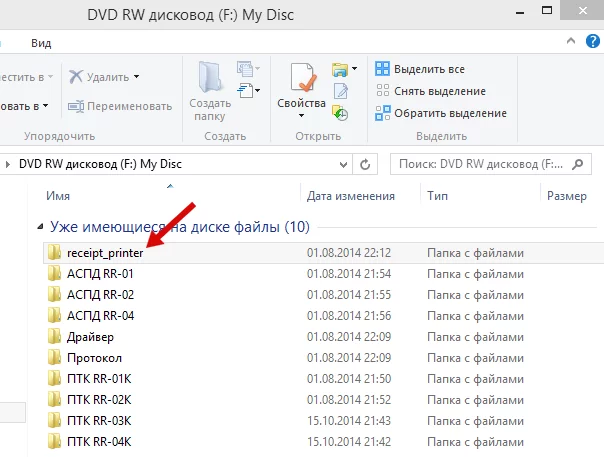Screen dimensions: 604x457
Task: Select the Протокол folder name
Action: pos(94,358)
